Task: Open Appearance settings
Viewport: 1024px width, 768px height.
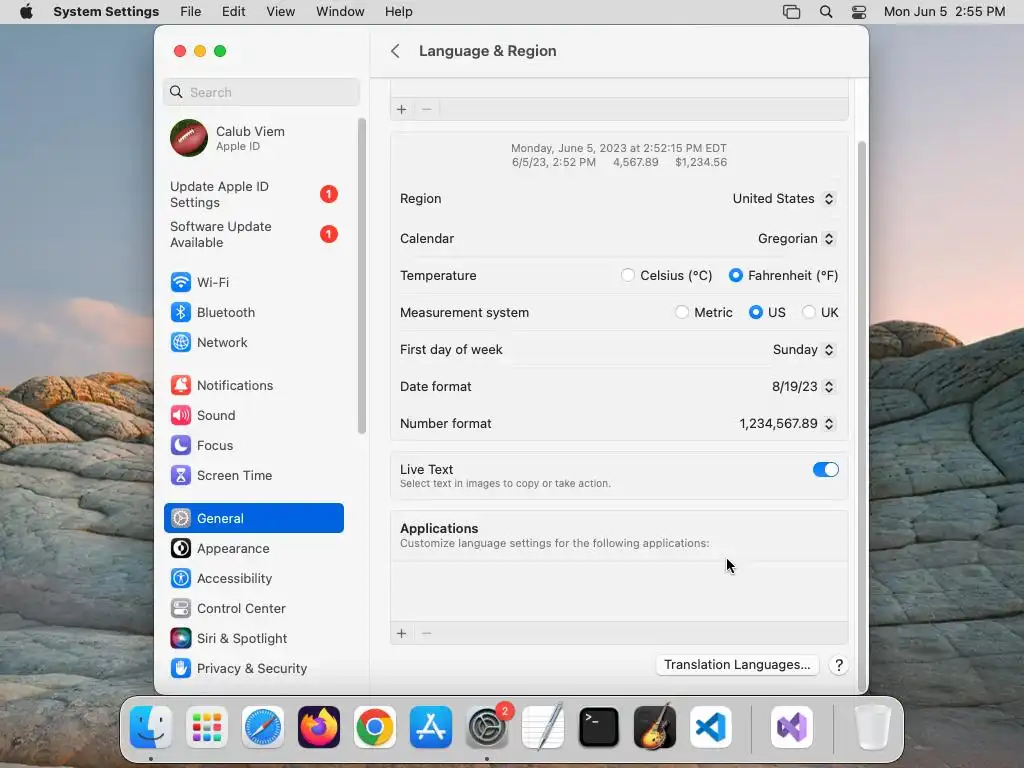Action: 253,549
